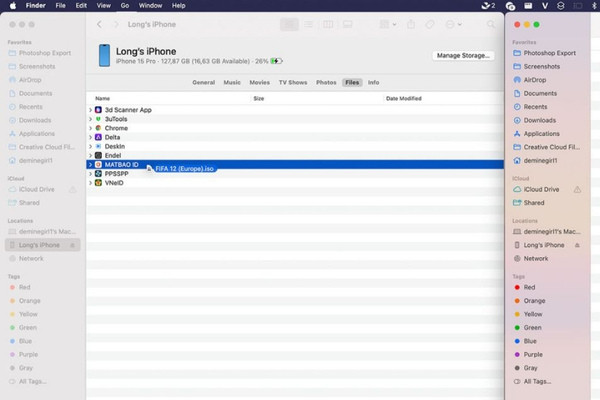
Task: Eject Long's iPhone in right window sidebar
Action: click(577, 245)
